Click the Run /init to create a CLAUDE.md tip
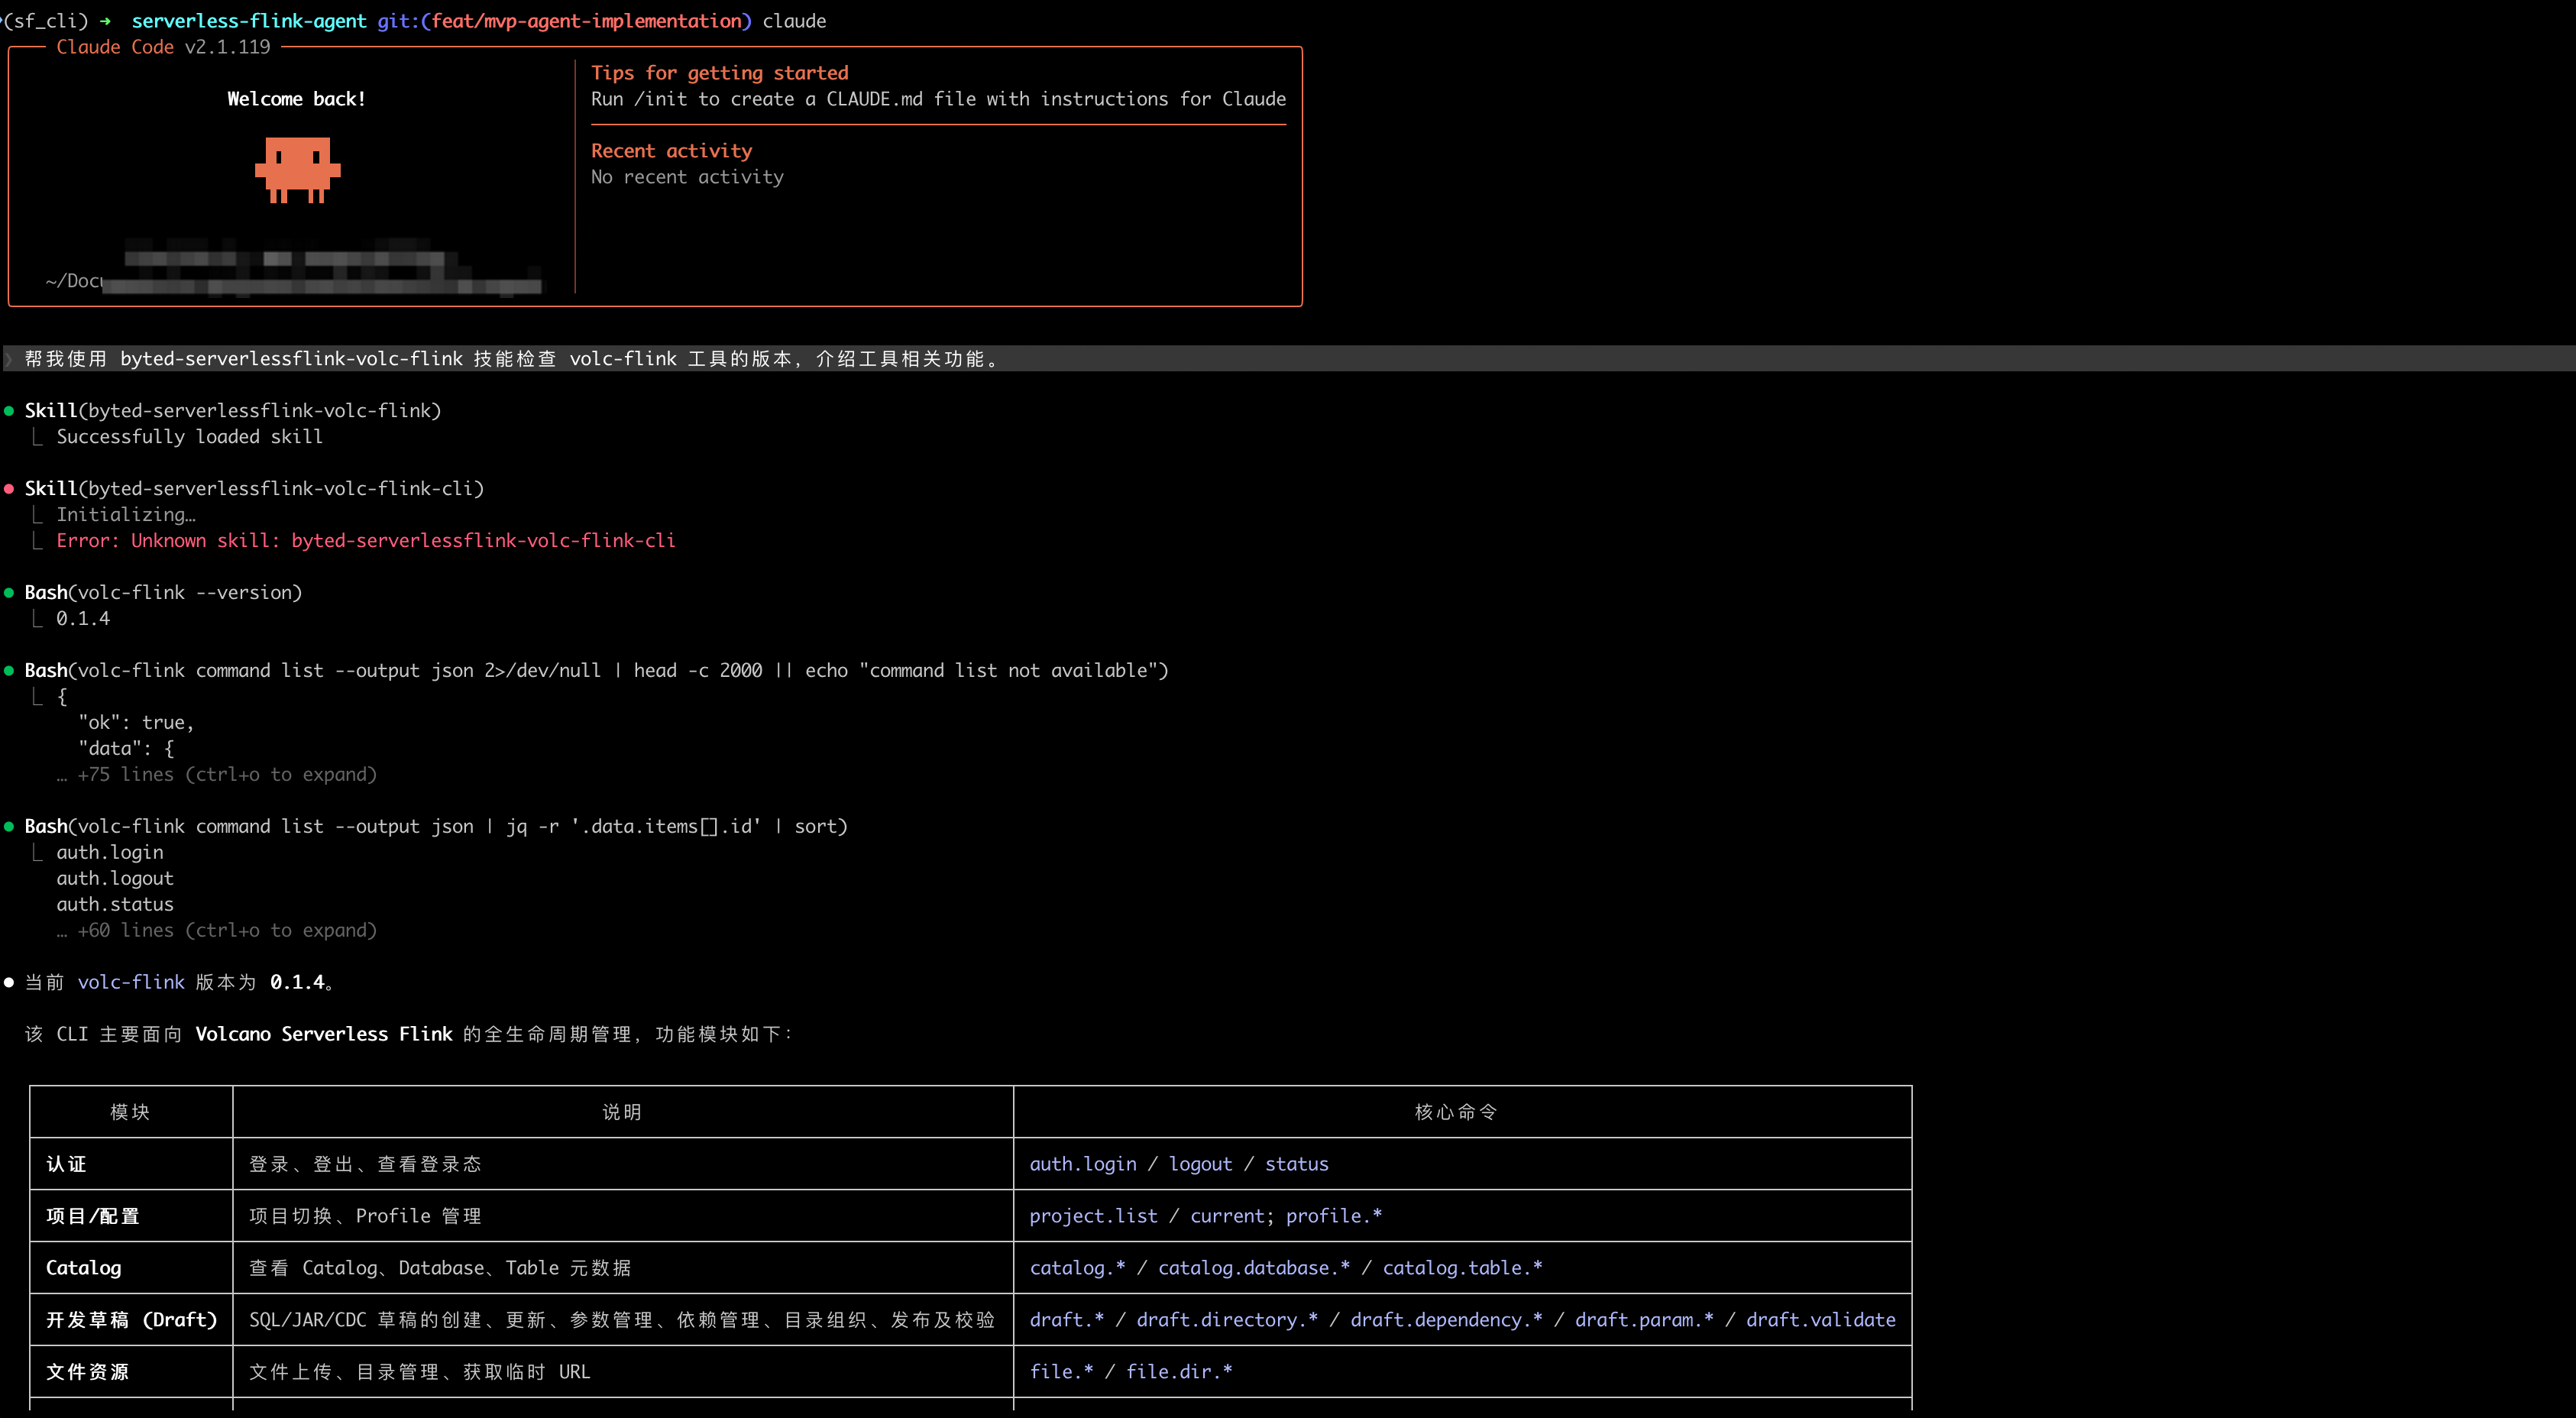This screenshot has height=1418, width=2576. coord(938,99)
